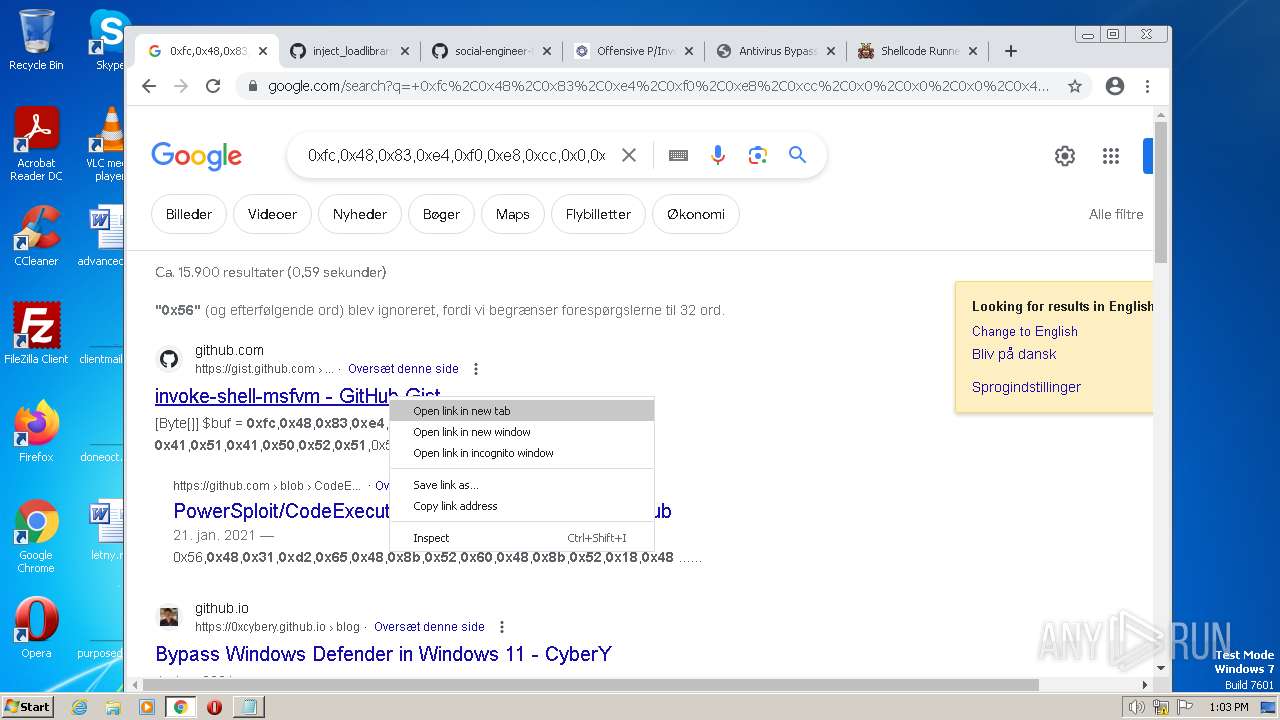Search by image with Google Lens icon

pyautogui.click(x=758, y=155)
